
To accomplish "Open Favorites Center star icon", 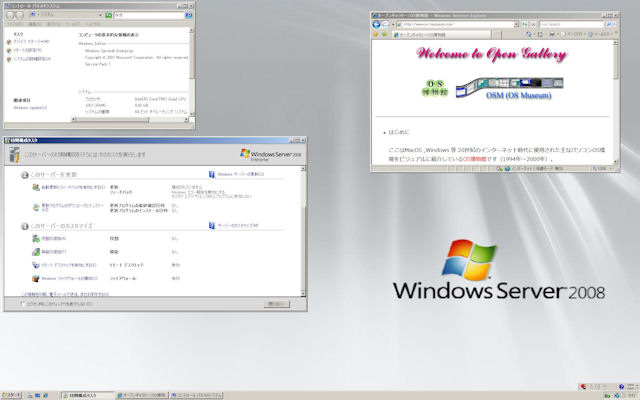I will click(x=376, y=35).
